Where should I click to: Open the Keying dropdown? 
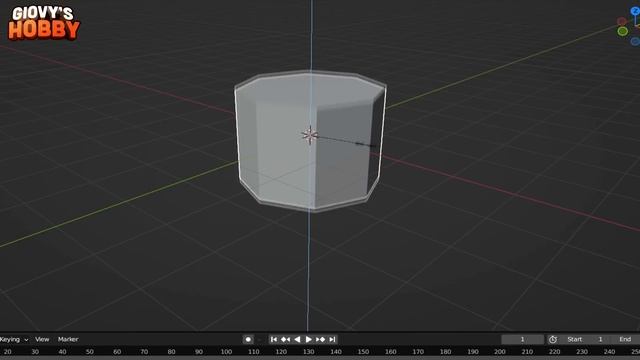[13, 339]
